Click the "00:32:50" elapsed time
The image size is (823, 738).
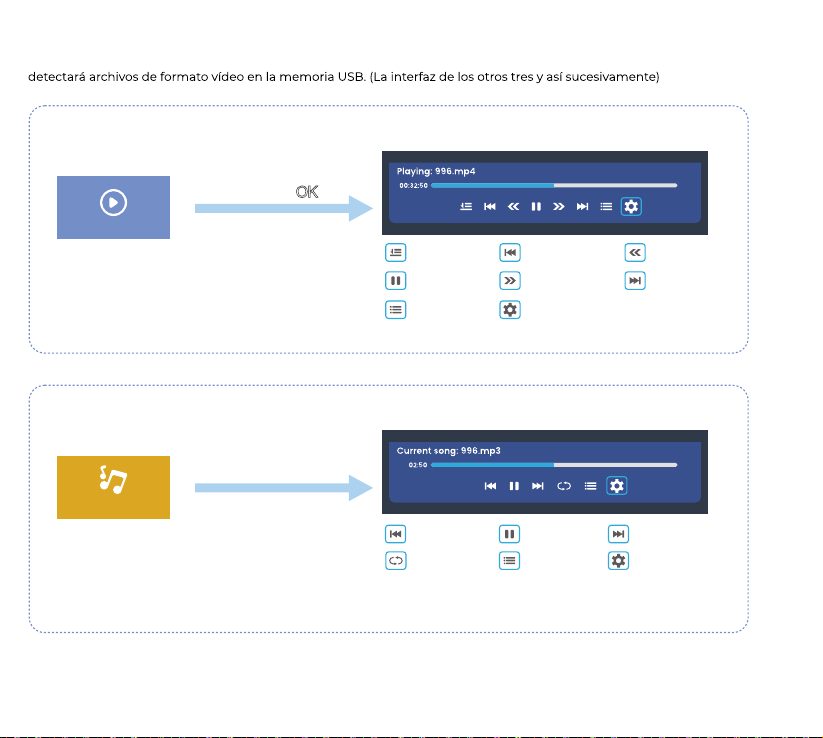pyautogui.click(x=414, y=185)
